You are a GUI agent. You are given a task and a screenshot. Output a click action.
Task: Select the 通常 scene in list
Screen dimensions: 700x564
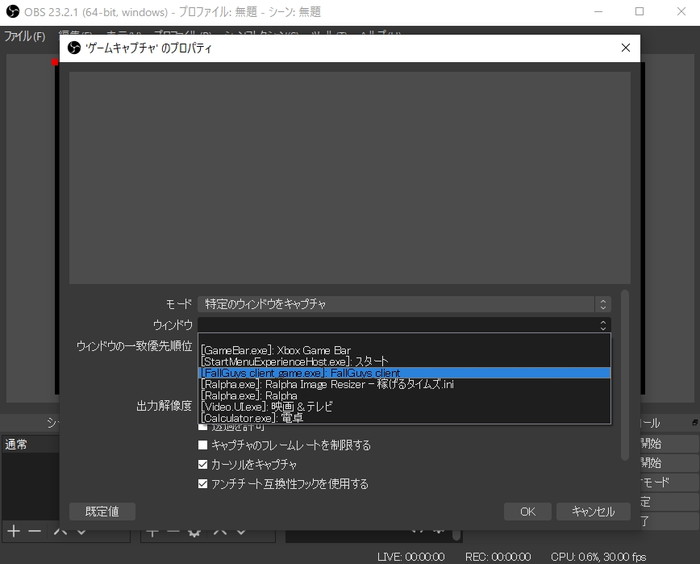point(30,444)
